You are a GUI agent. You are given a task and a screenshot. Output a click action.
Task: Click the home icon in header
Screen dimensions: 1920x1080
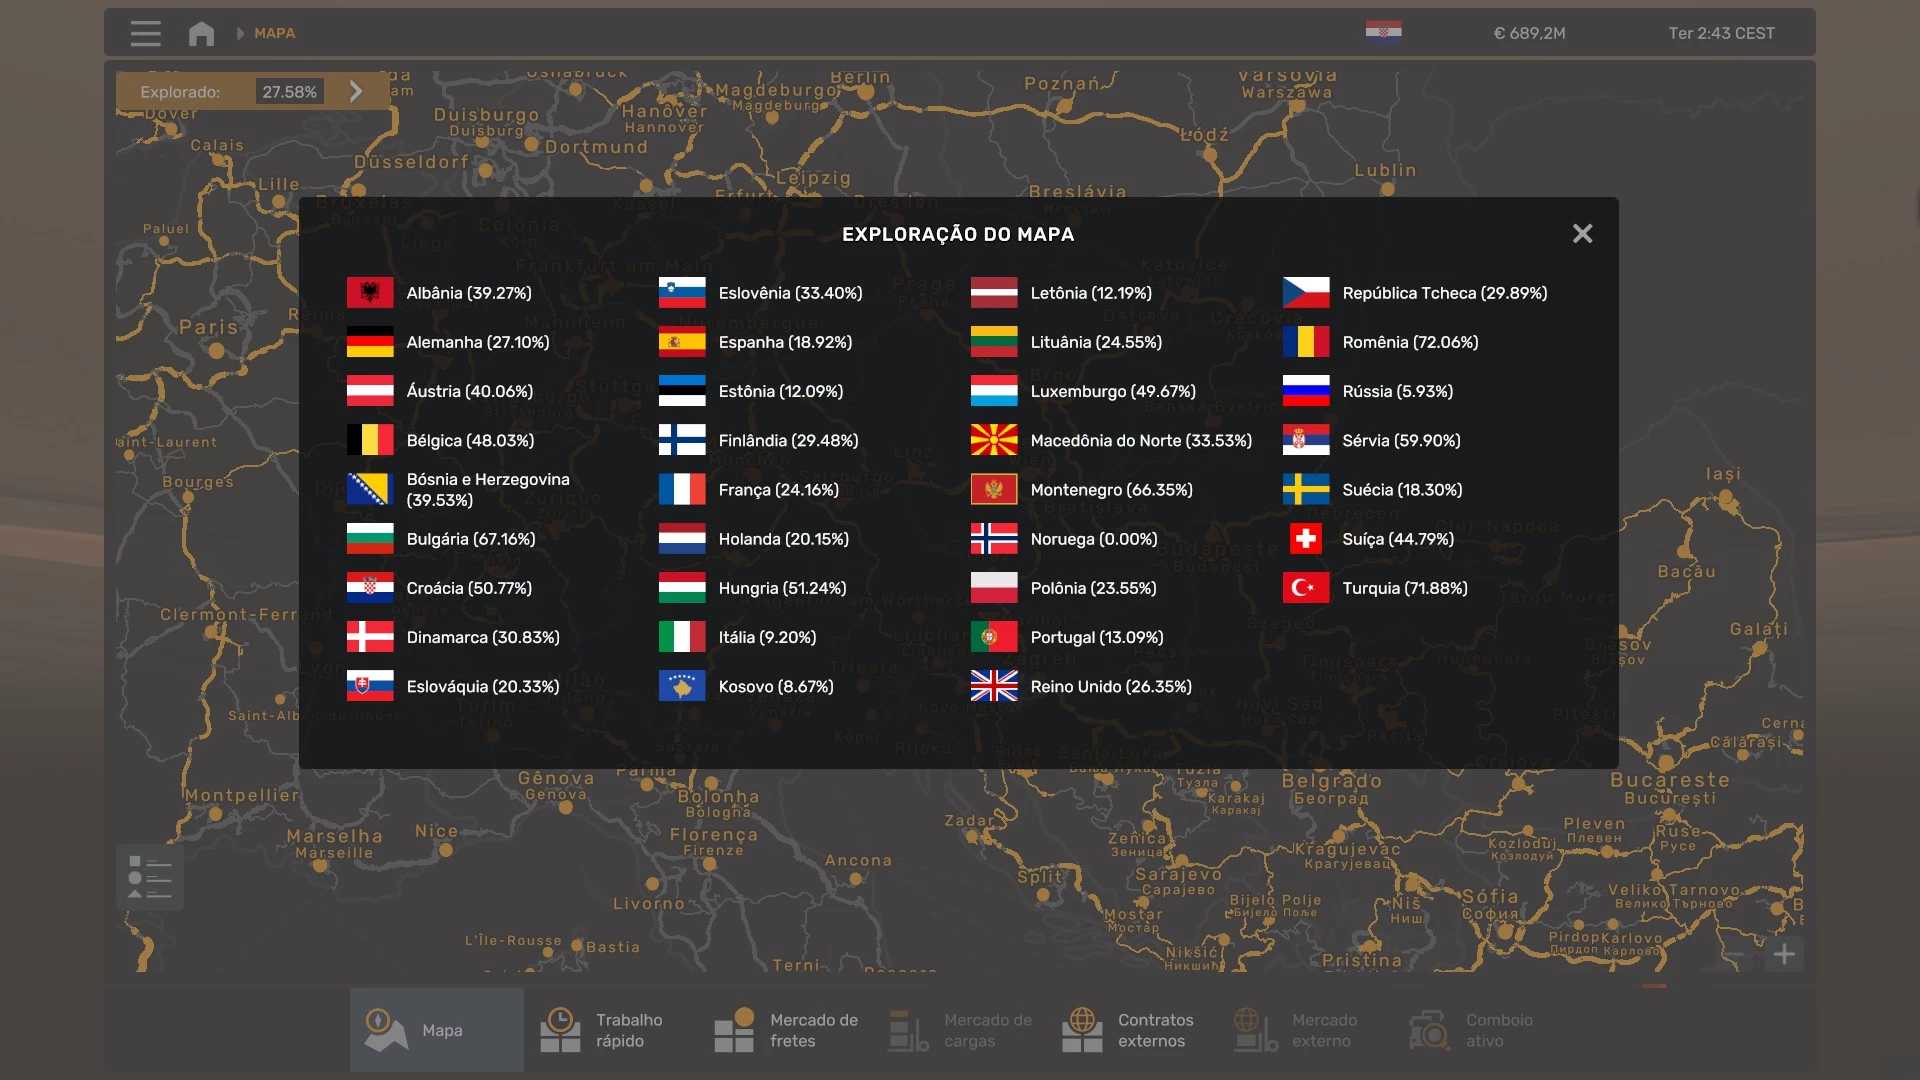pos(201,33)
